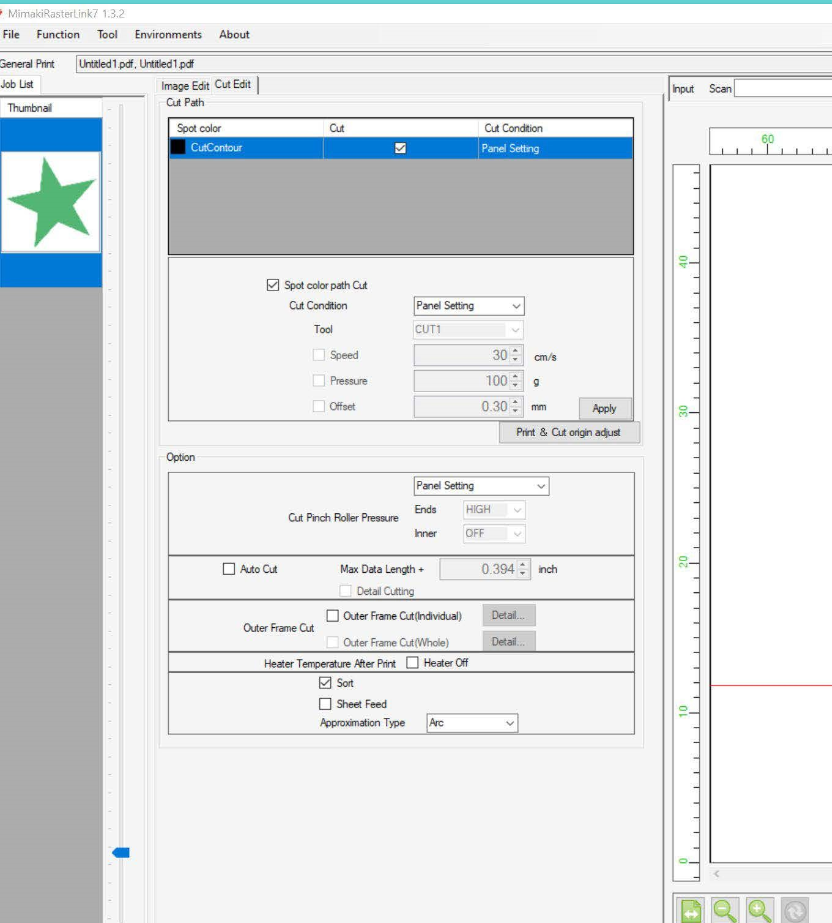The height and width of the screenshot is (923, 832).
Task: Click the zoom out magnifier icon
Action: point(725,911)
